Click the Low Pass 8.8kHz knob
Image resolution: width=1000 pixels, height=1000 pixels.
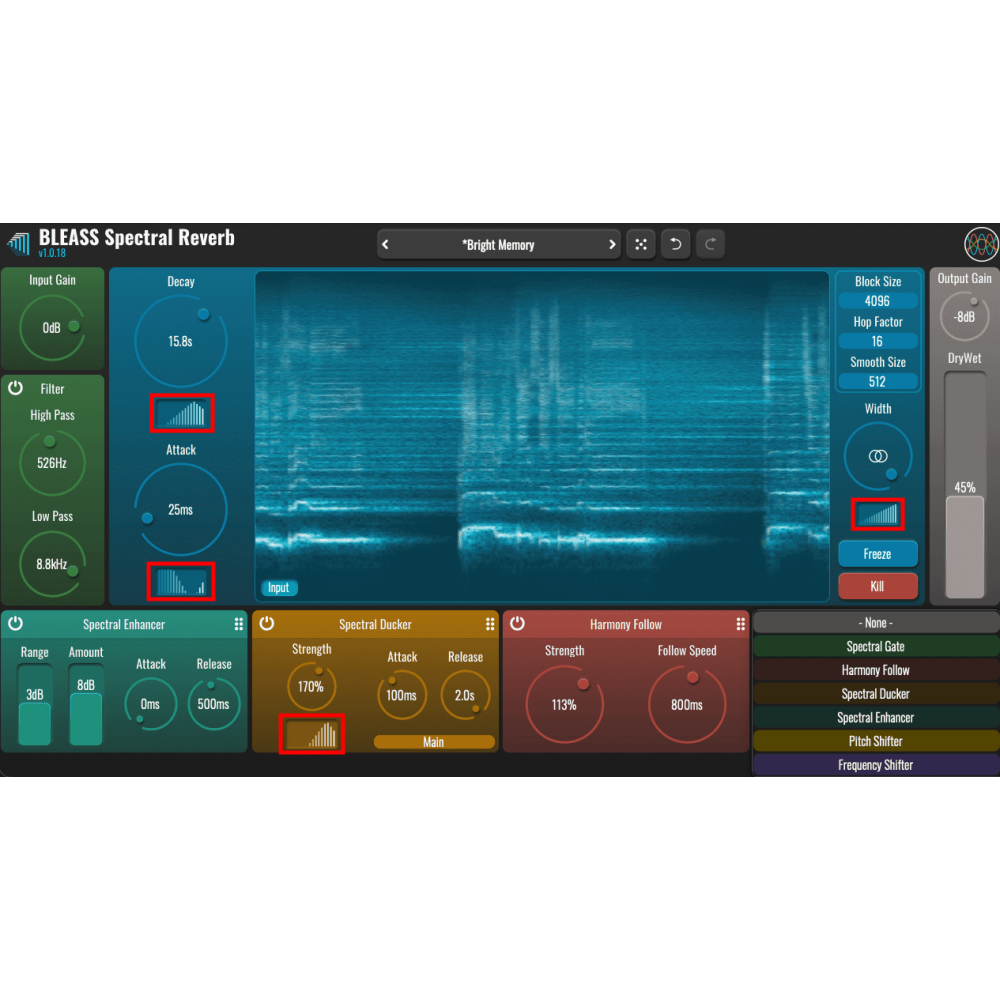point(52,564)
